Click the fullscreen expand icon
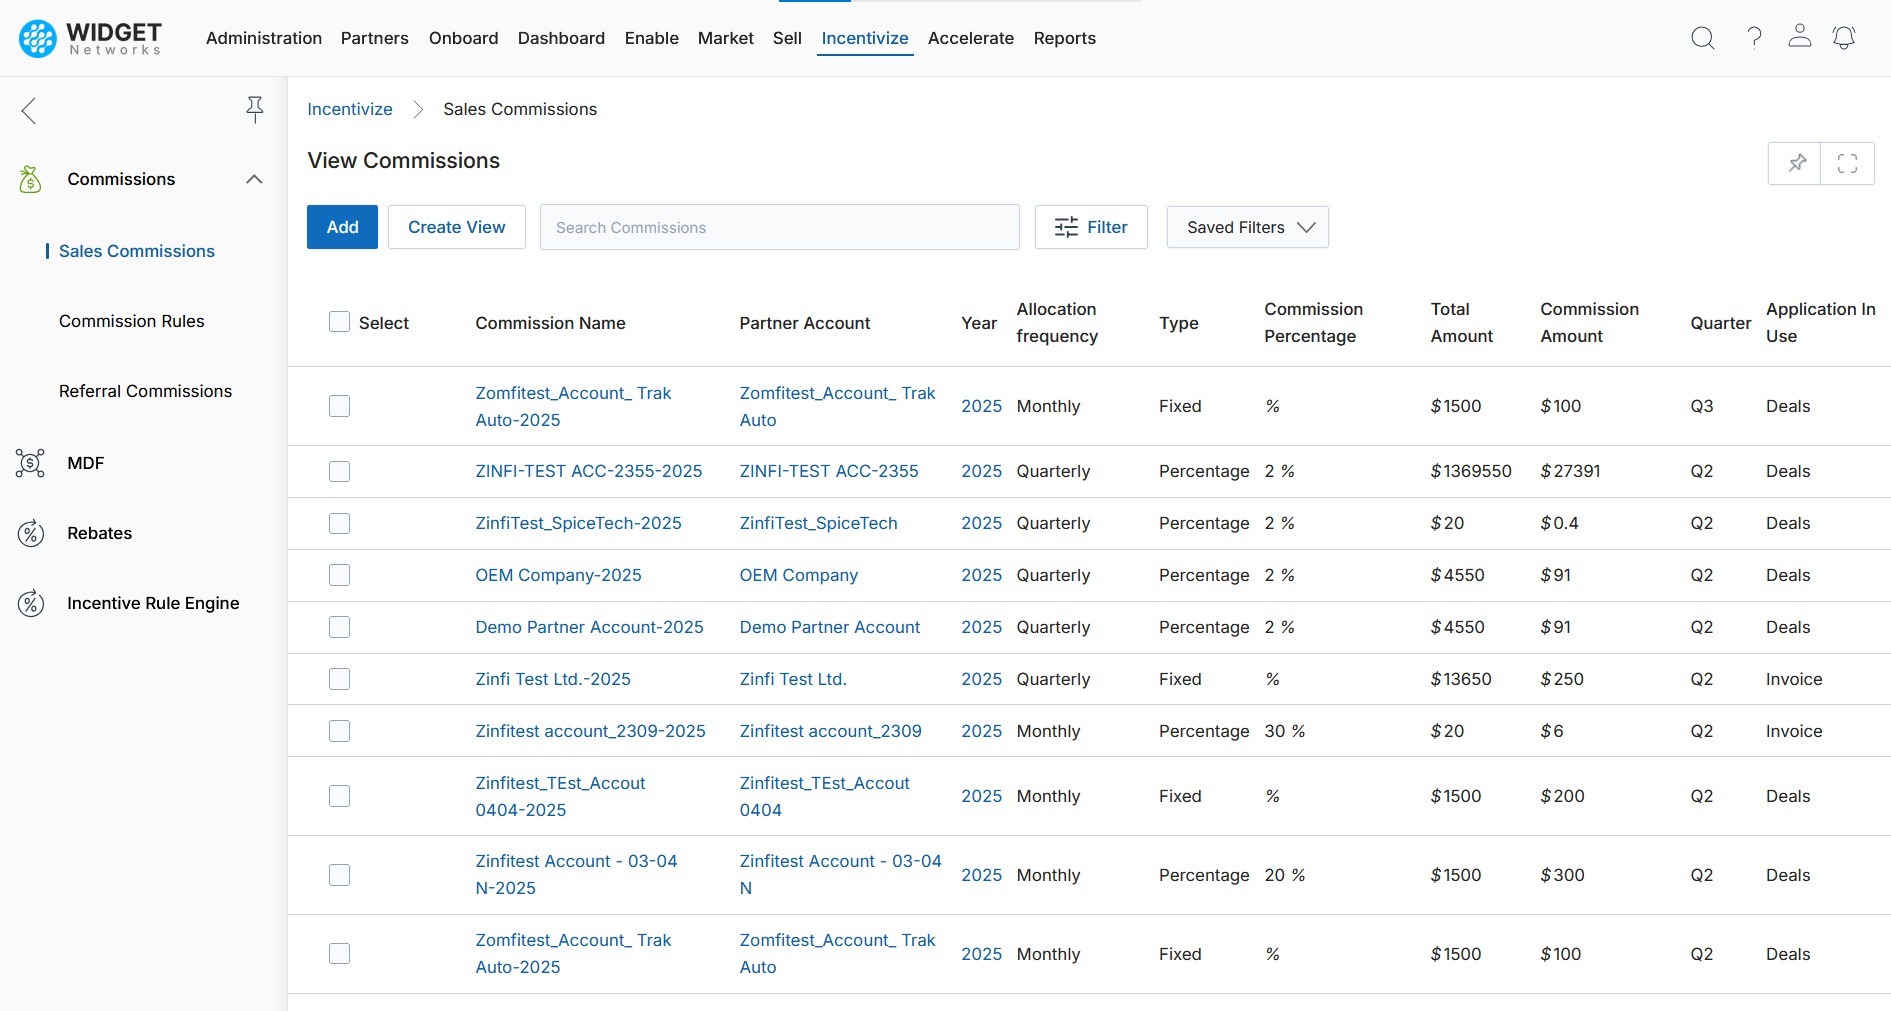The height and width of the screenshot is (1011, 1891). 1847,163
